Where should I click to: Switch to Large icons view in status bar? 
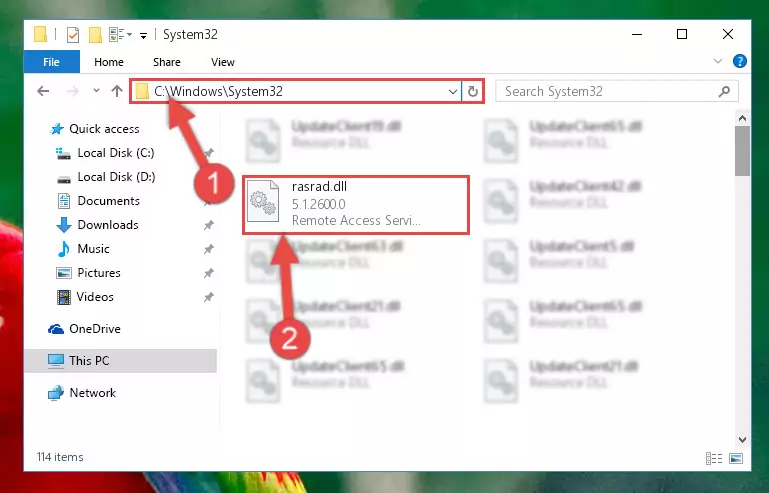(x=736, y=459)
